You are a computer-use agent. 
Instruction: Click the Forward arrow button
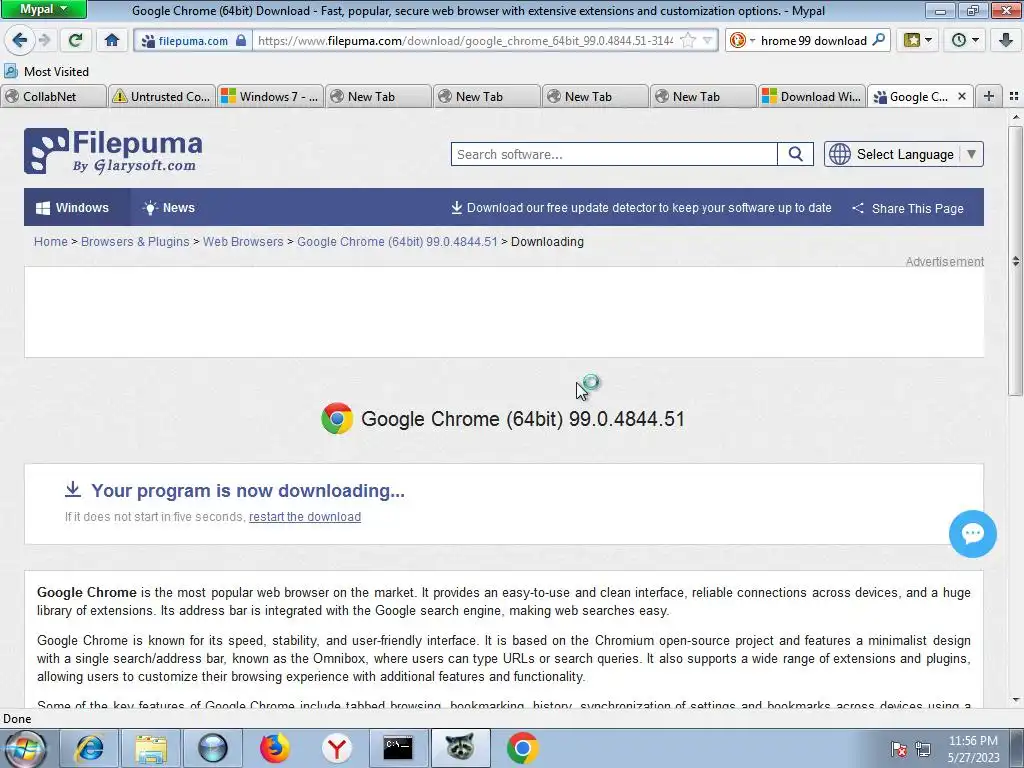[44, 40]
